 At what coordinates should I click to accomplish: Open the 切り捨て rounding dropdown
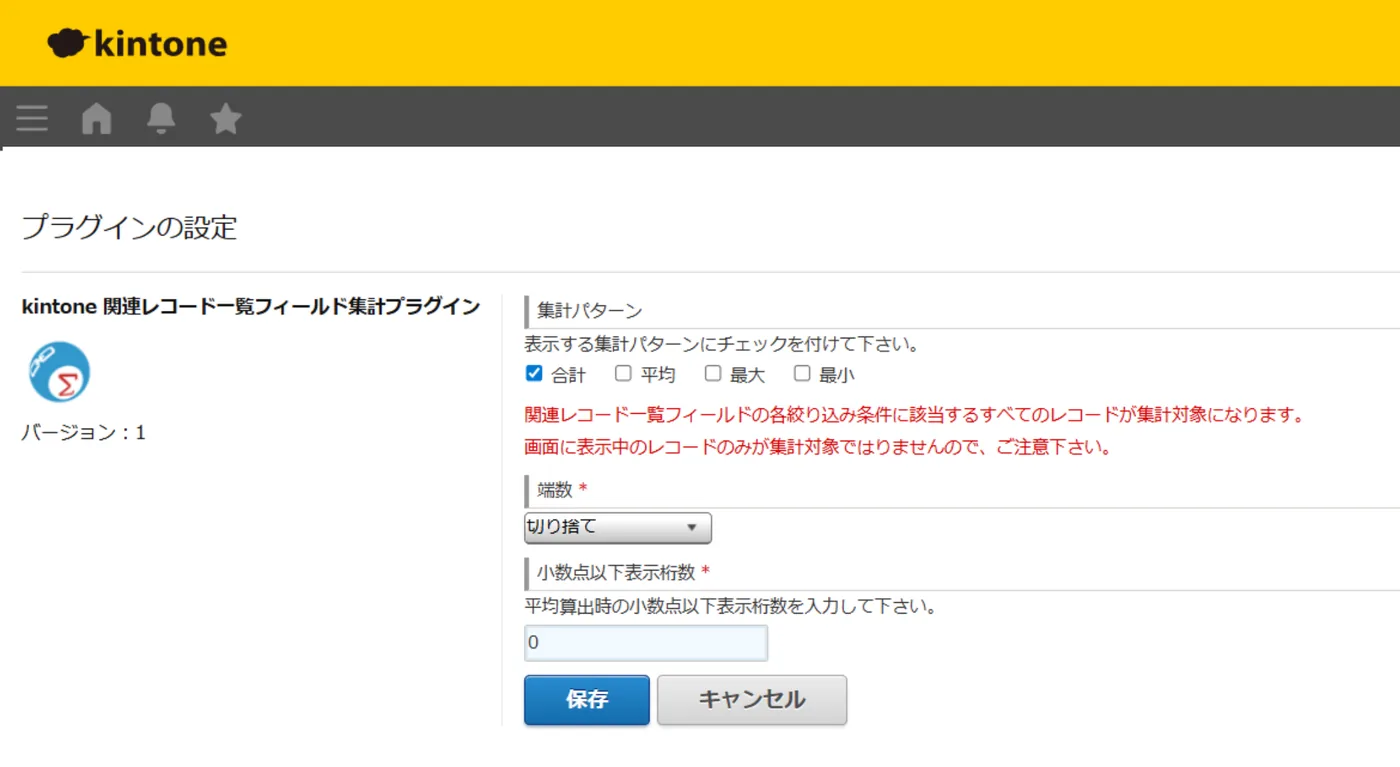coord(618,528)
